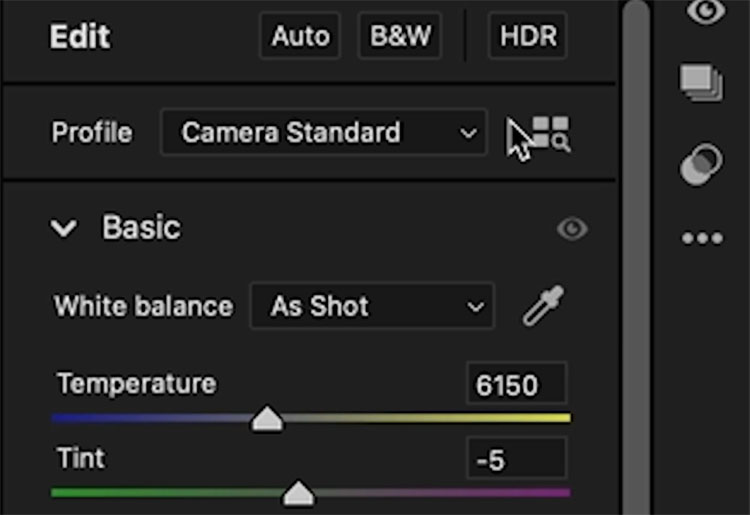Click the Tint value field -5
750x515 pixels.
click(517, 458)
